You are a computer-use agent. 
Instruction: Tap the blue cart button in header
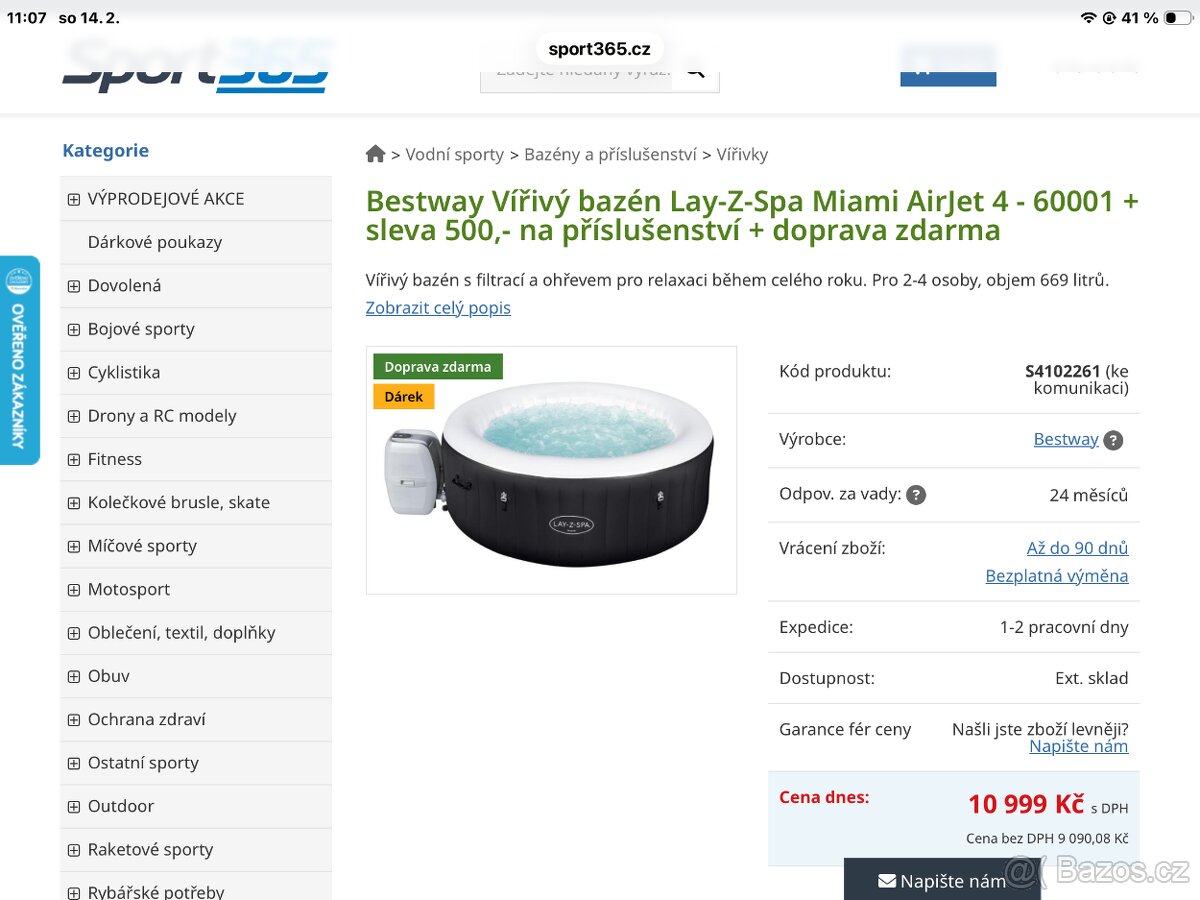tap(948, 66)
